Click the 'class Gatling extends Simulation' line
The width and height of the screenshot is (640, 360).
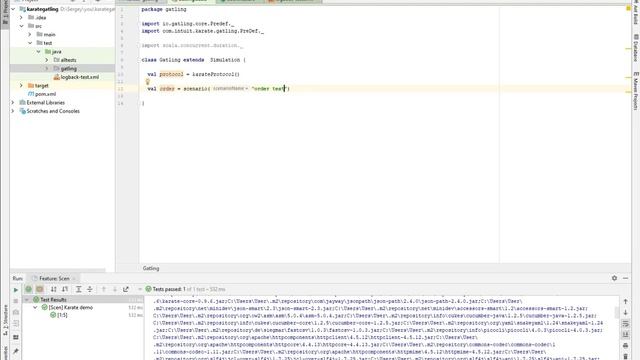pos(194,60)
